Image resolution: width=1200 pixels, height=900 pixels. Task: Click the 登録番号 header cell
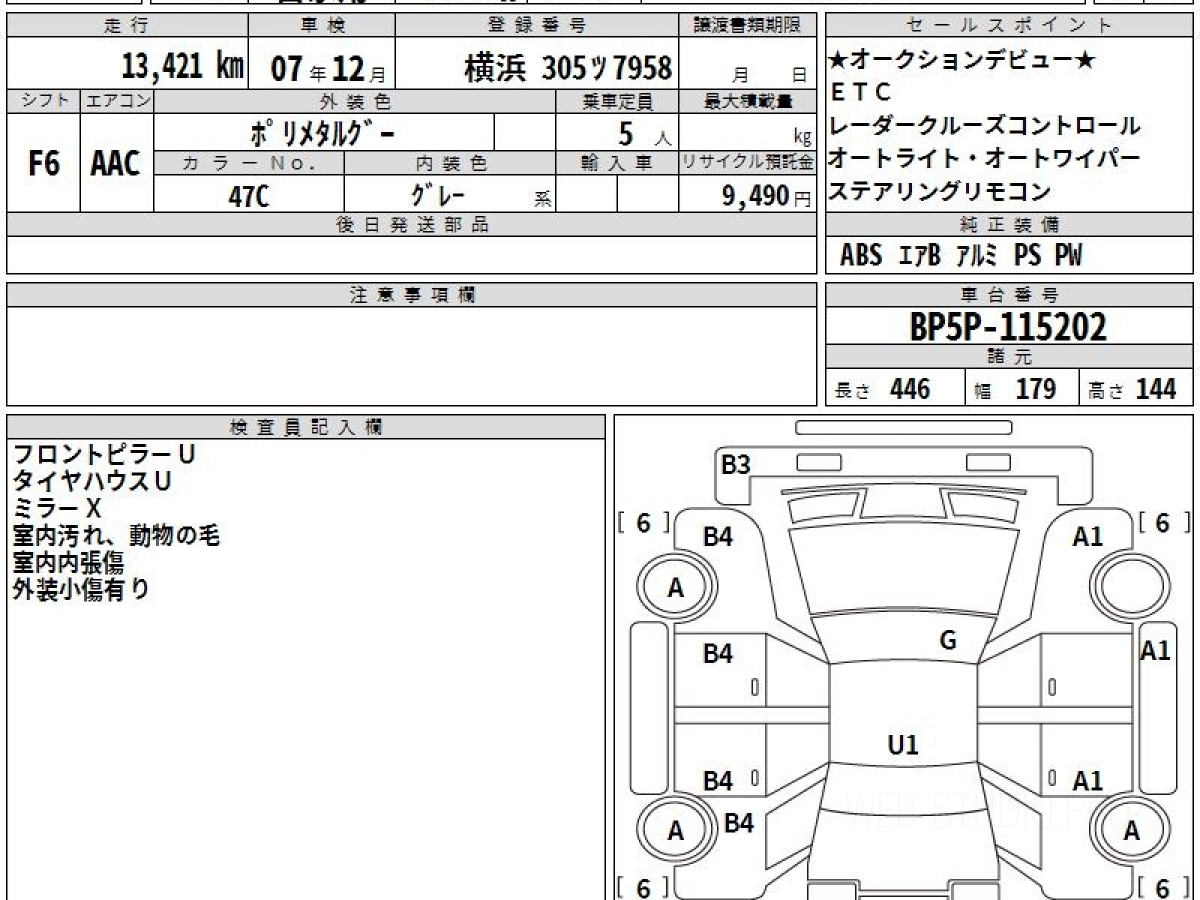(538, 26)
